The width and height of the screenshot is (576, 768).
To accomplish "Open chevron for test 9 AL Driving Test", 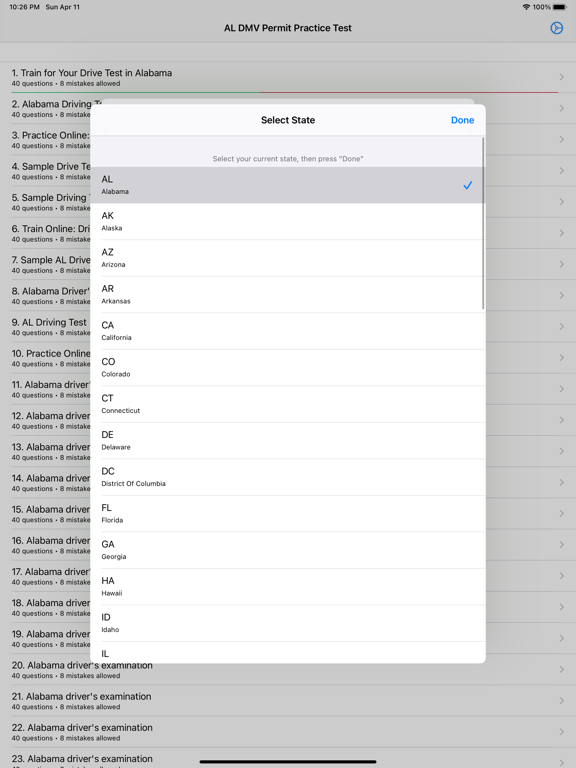I will click(562, 326).
